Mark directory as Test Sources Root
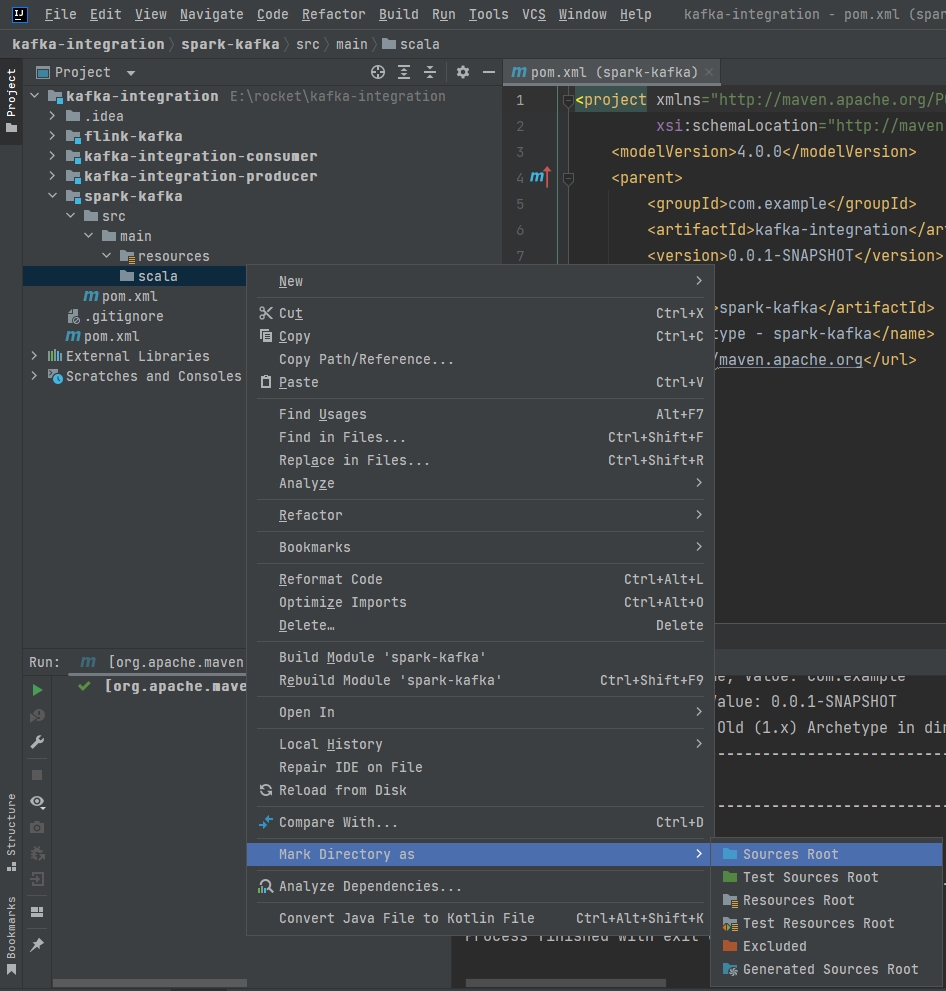 click(827, 877)
